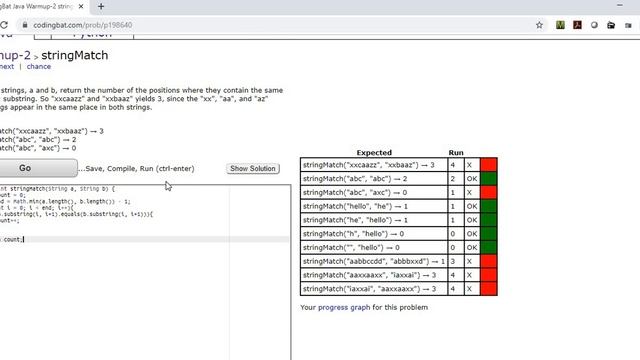This screenshot has height=360, width=640.
Task: Click red status cell for "aabbccdd" test
Action: click(489, 261)
